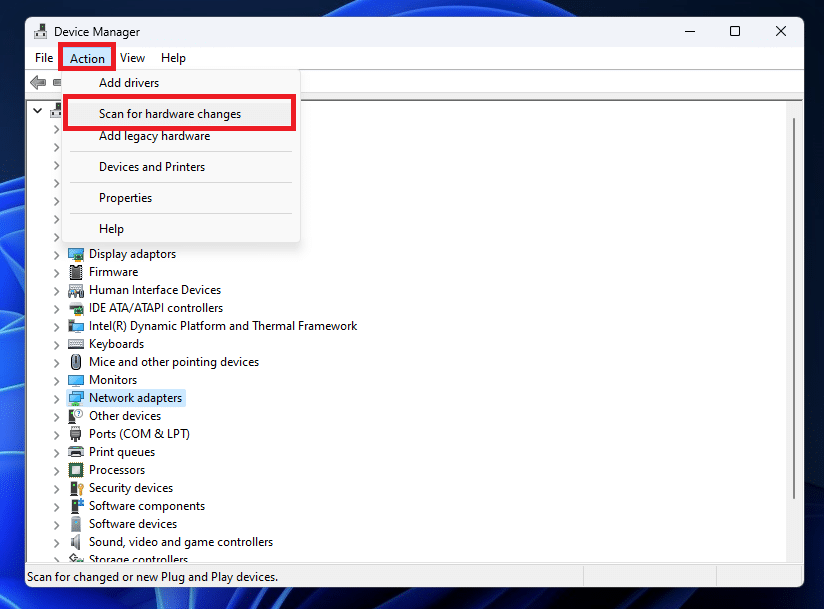This screenshot has width=824, height=609.
Task: Click the Print queues icon
Action: (76, 451)
